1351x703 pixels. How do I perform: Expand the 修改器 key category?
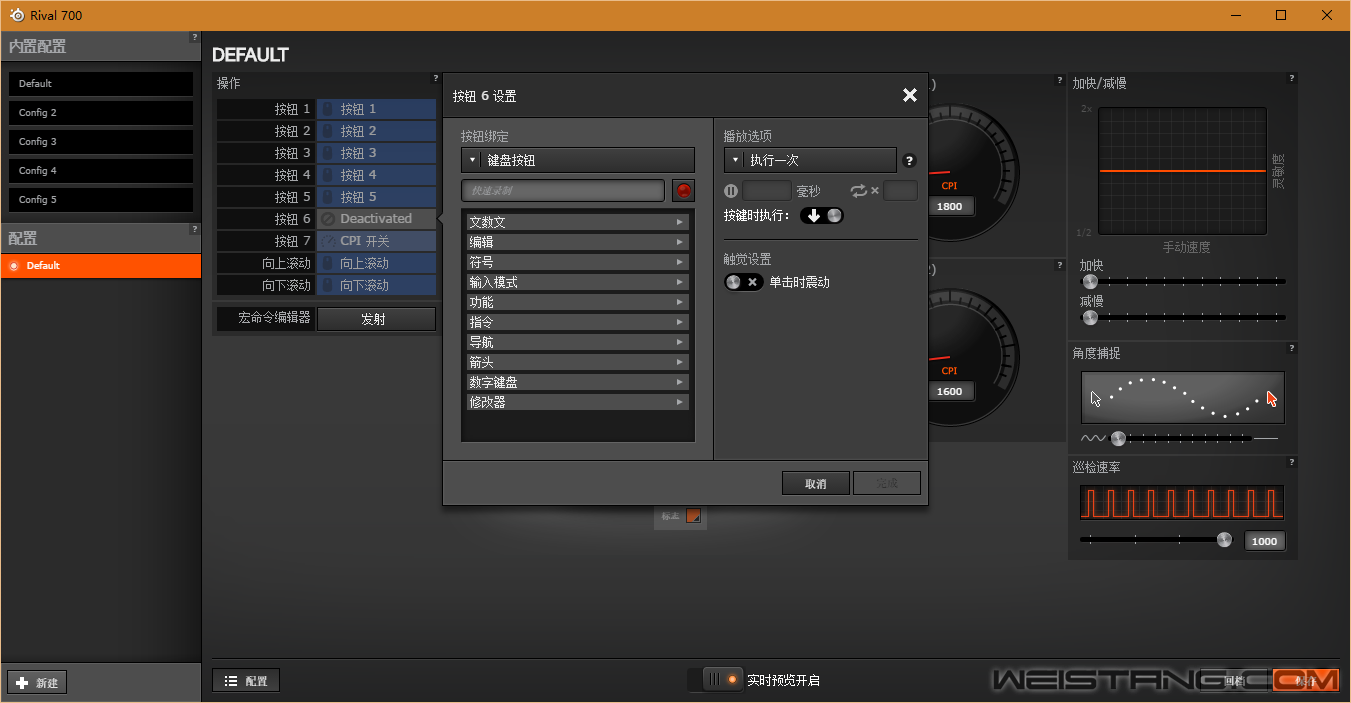coord(578,402)
